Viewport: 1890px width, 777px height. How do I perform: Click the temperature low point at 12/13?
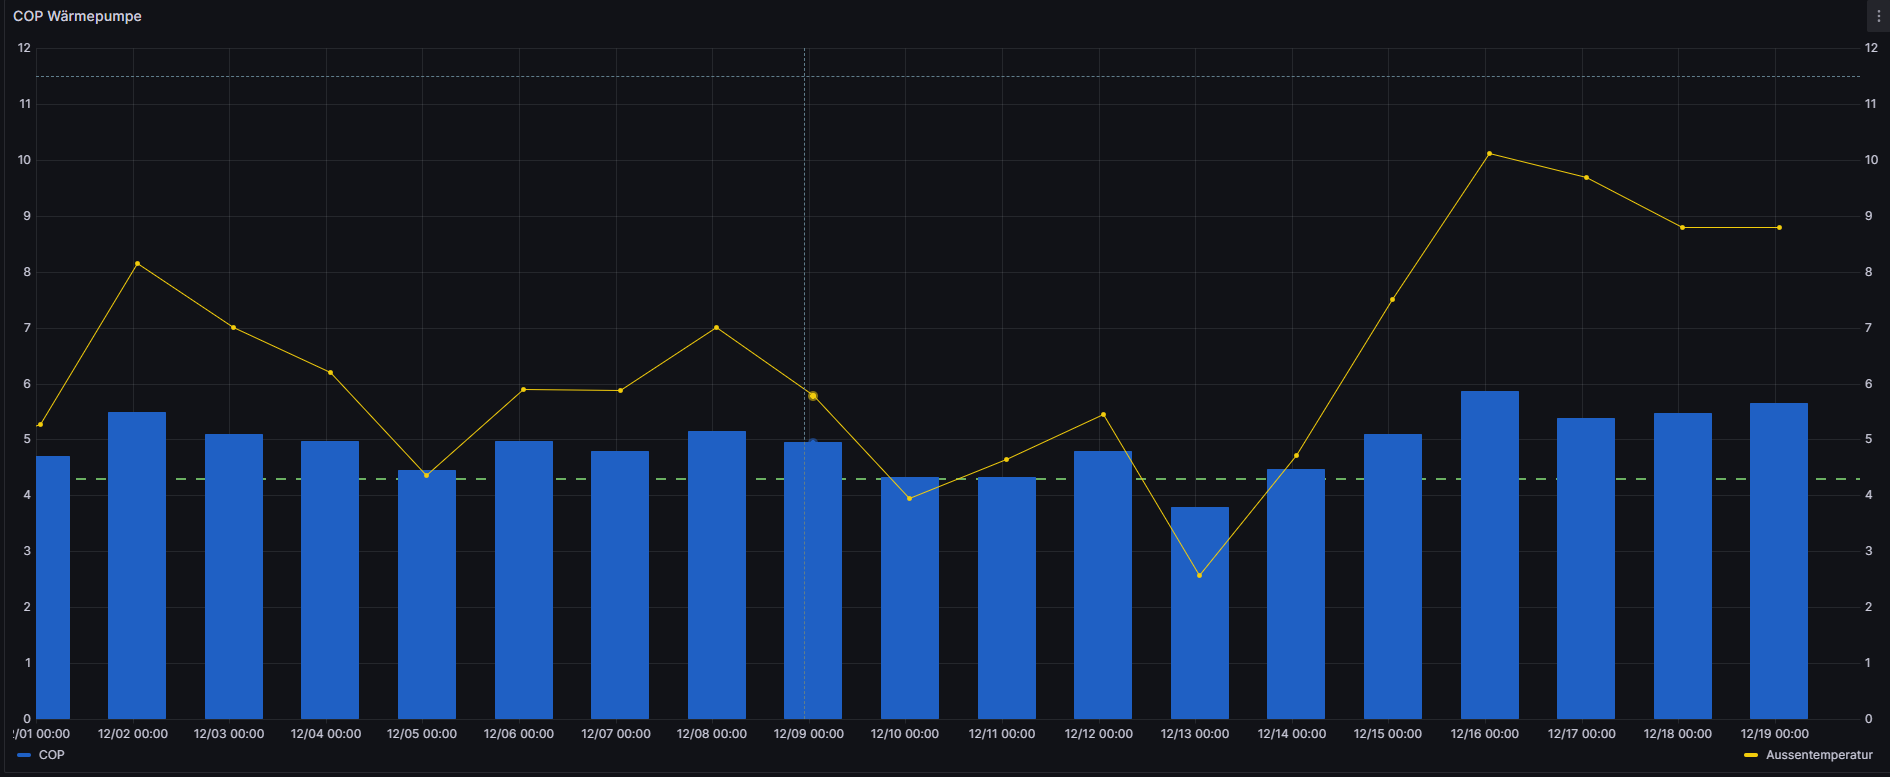(1200, 575)
